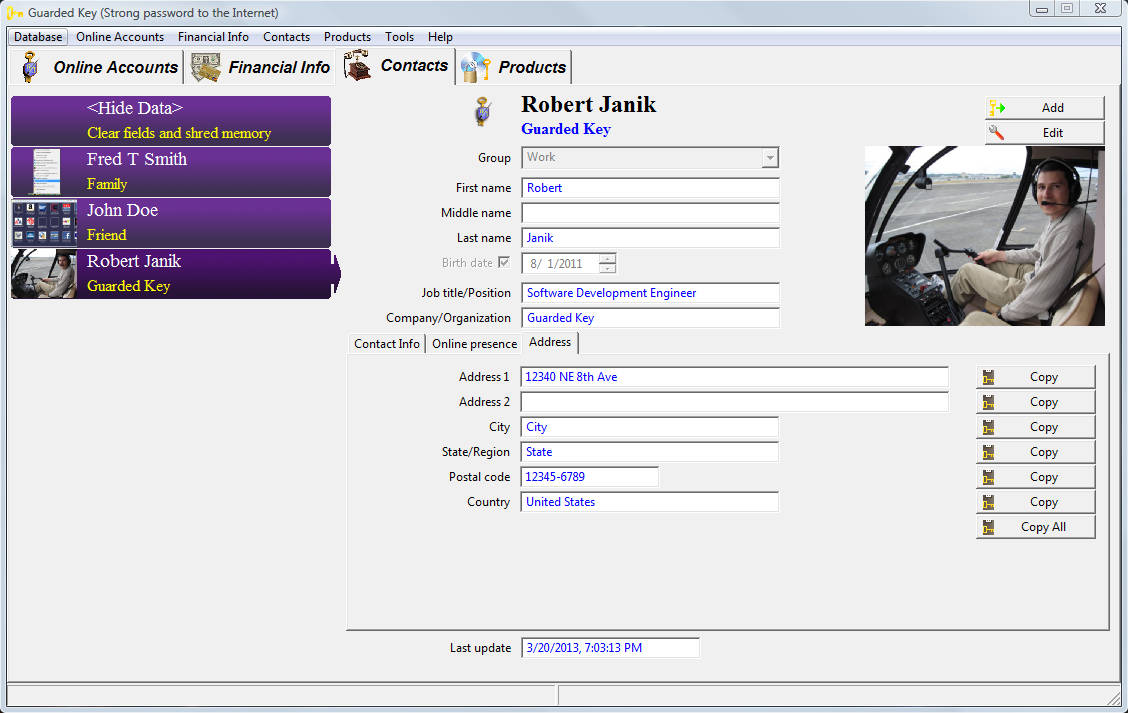Viewport: 1128px width, 713px height.
Task: Click the Guarded Key logo beside Robert Janik heading
Action: pyautogui.click(x=483, y=112)
